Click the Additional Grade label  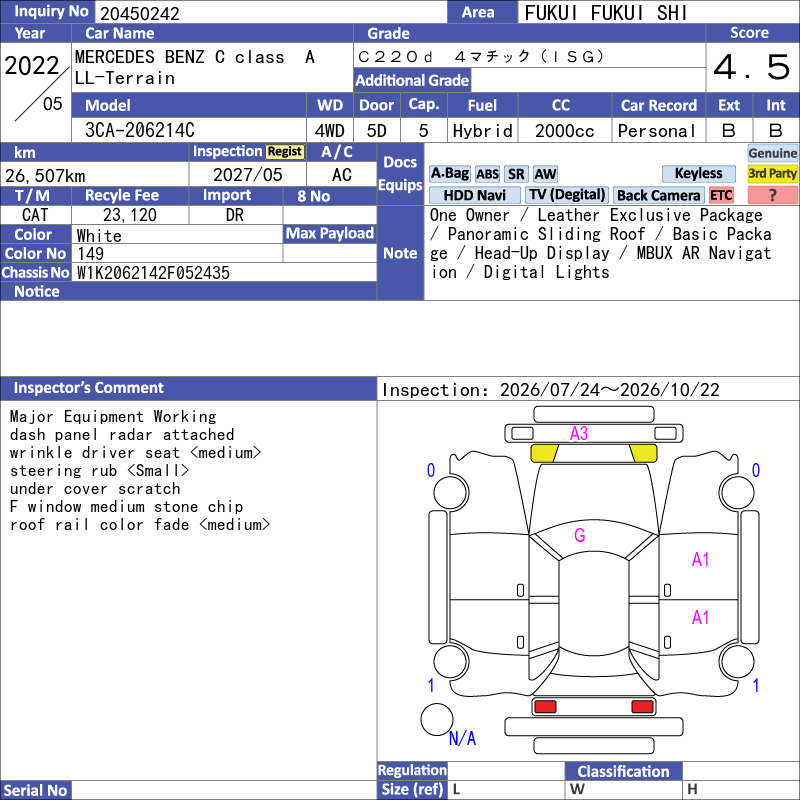point(412,80)
